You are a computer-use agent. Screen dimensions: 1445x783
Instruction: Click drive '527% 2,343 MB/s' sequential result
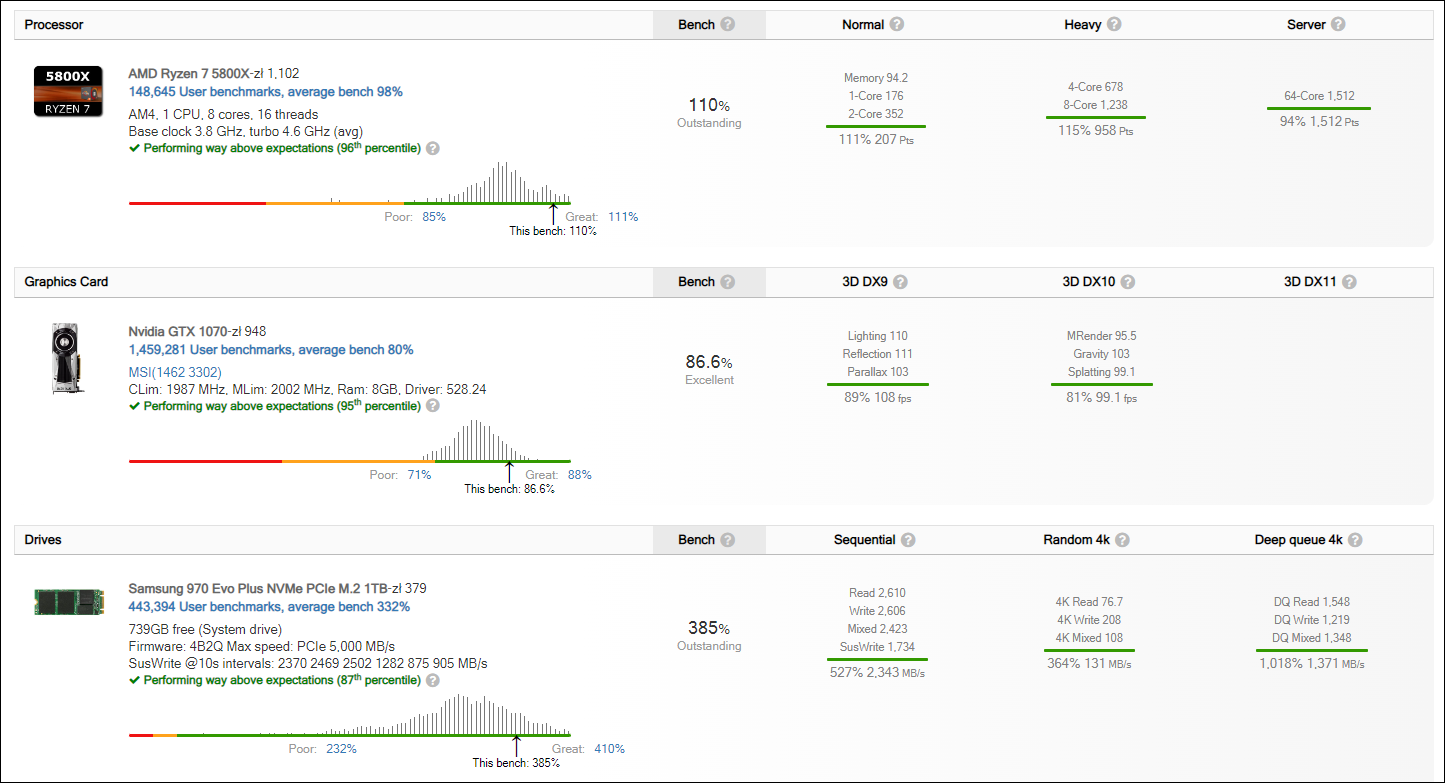point(877,673)
